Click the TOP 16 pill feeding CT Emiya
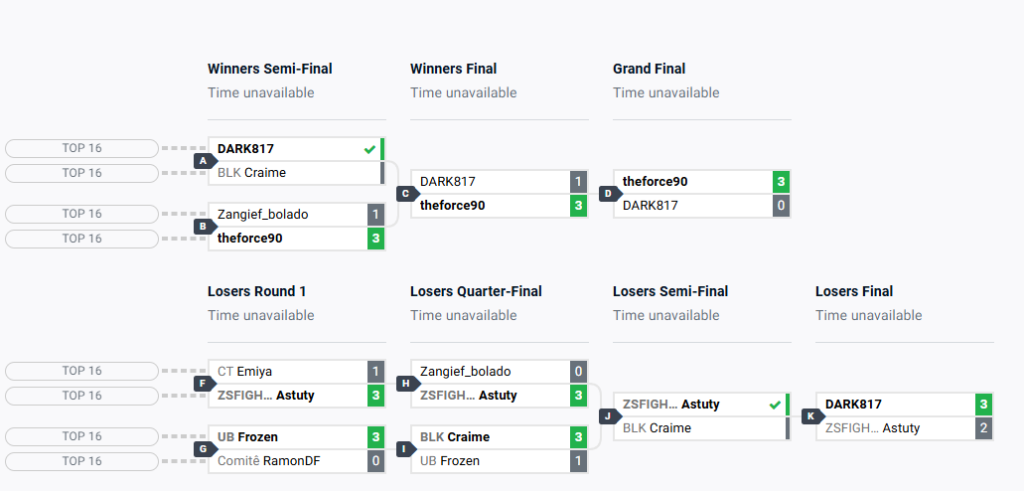The image size is (1024, 491). (x=82, y=371)
